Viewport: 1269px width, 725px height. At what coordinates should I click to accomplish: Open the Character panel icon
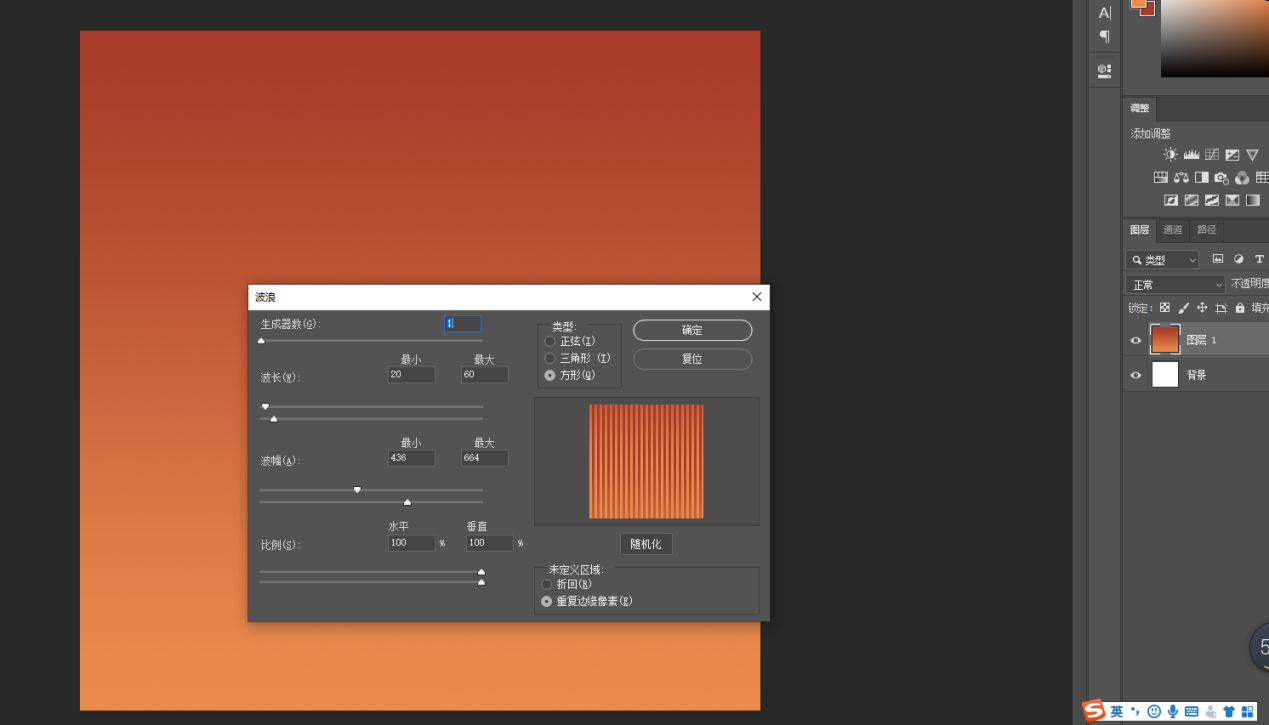tap(1104, 13)
